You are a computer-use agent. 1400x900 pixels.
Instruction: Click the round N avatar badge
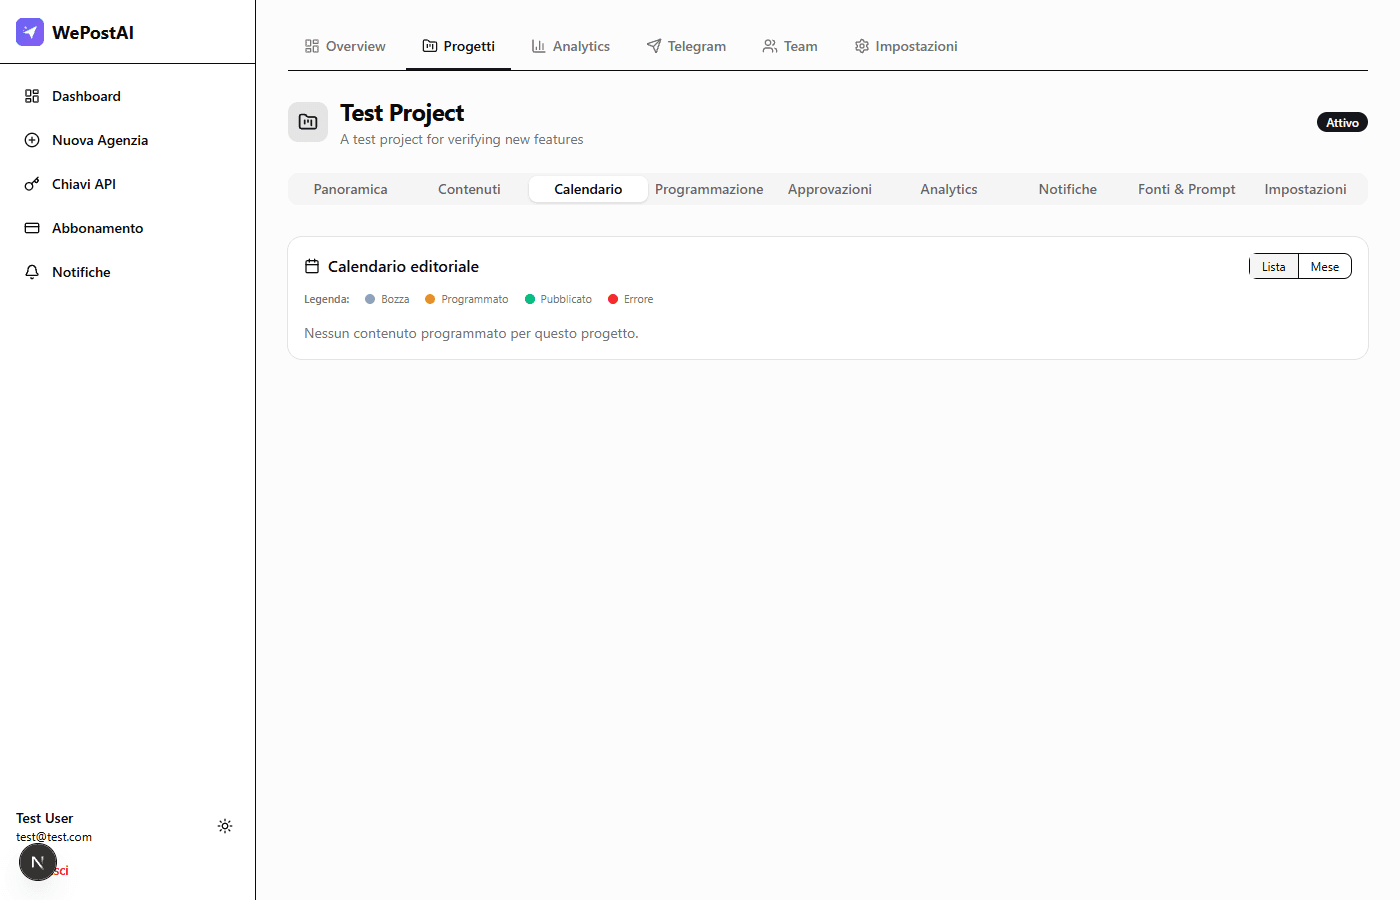click(x=38, y=862)
